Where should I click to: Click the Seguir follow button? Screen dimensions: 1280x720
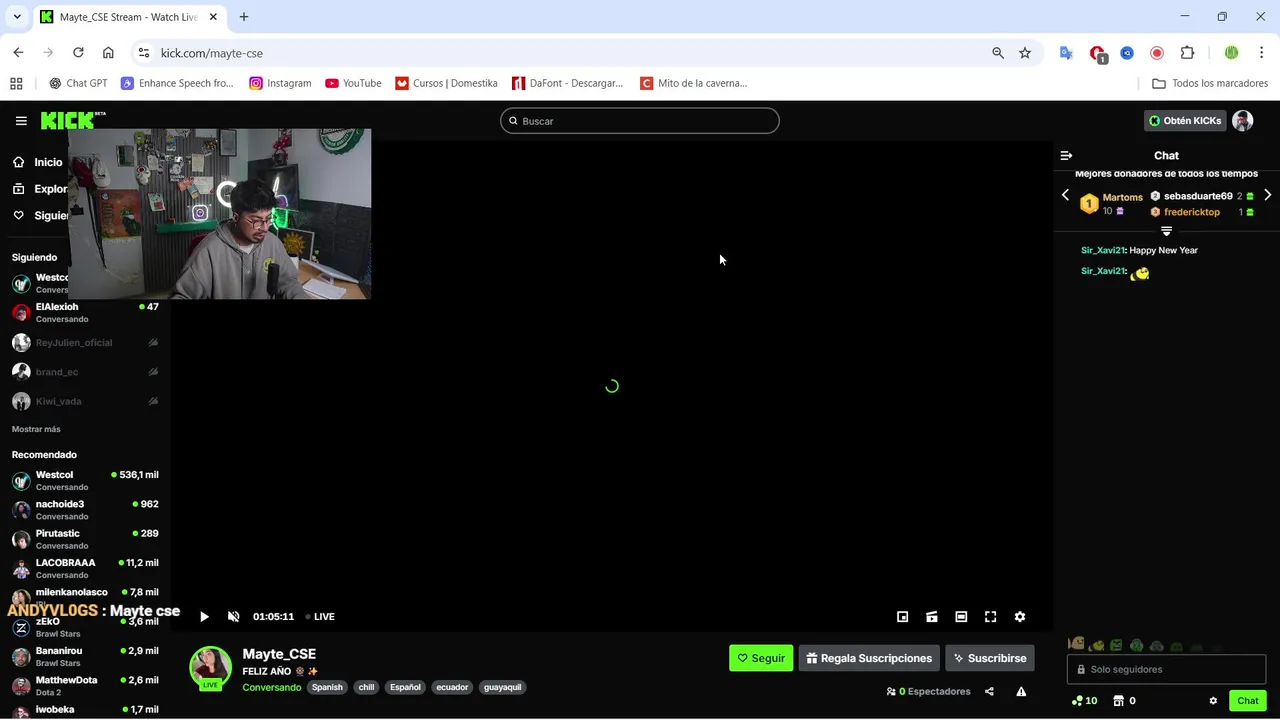tap(761, 658)
